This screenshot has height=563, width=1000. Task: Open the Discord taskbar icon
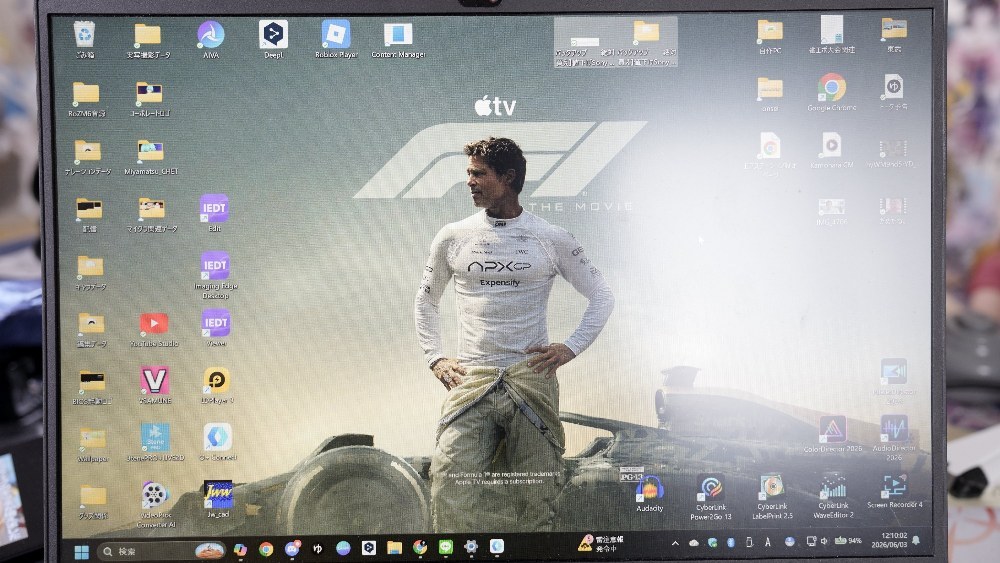[292, 549]
